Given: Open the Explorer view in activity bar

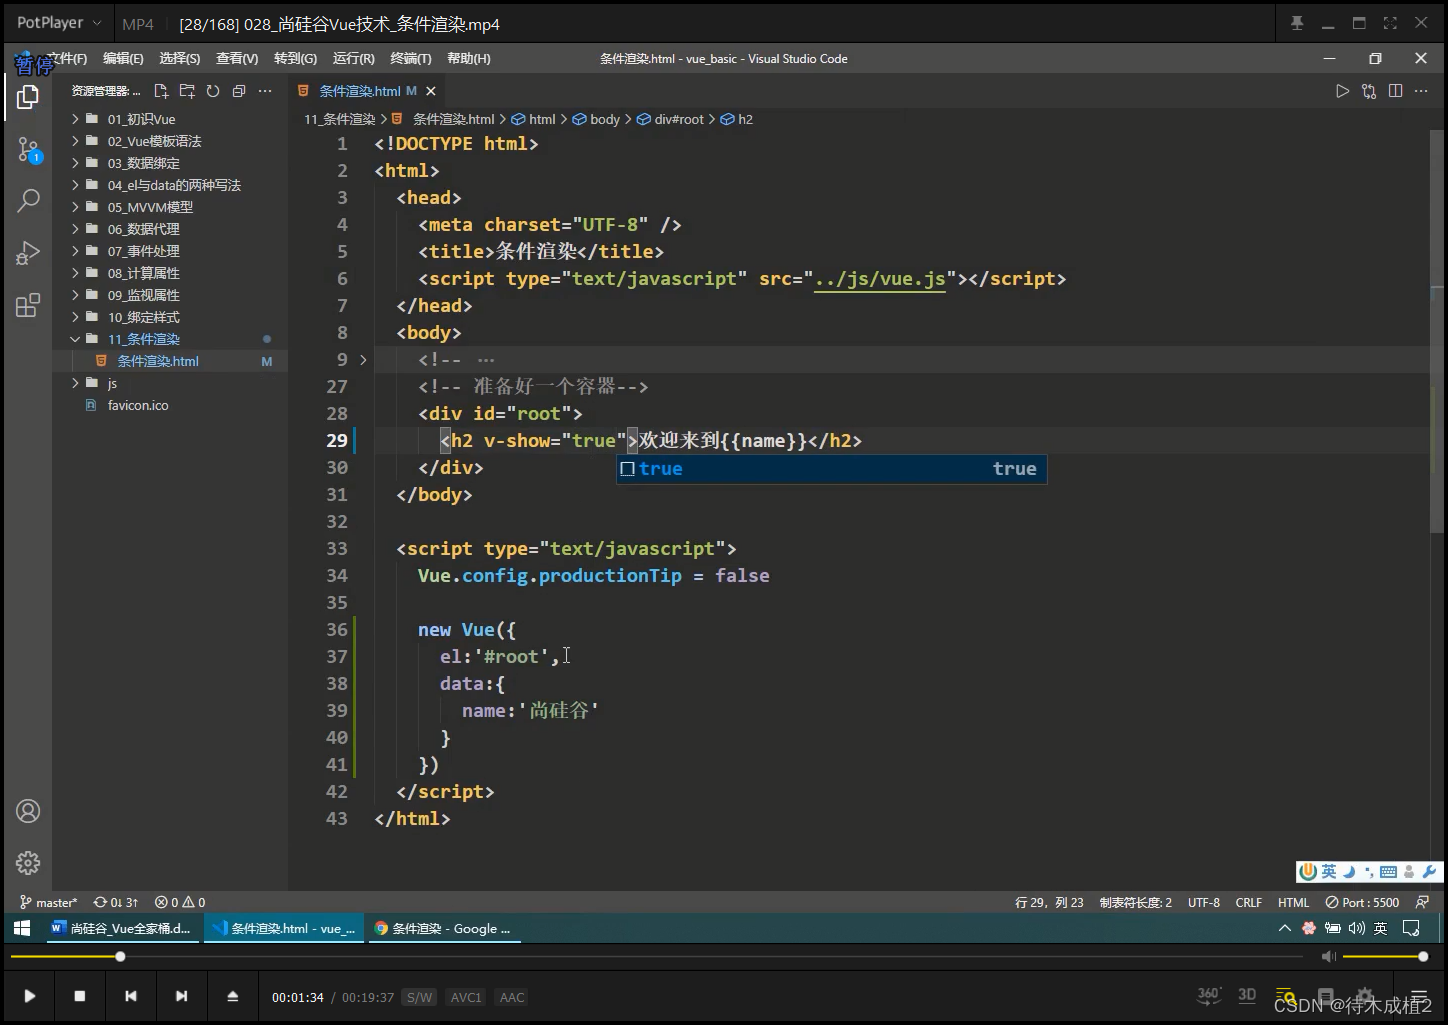Looking at the screenshot, I should tap(28, 97).
